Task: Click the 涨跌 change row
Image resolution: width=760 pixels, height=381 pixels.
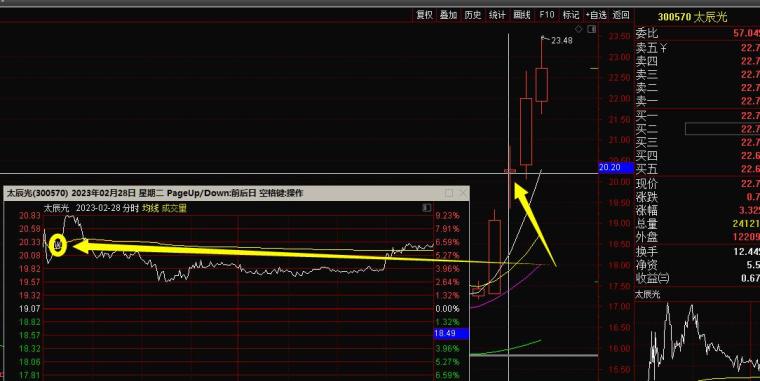Action: point(697,197)
